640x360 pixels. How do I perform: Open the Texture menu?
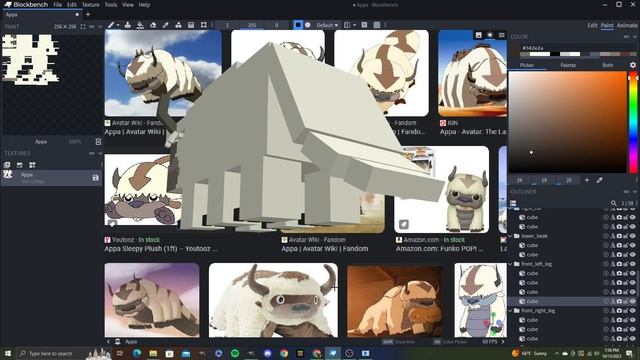pyautogui.click(x=91, y=5)
